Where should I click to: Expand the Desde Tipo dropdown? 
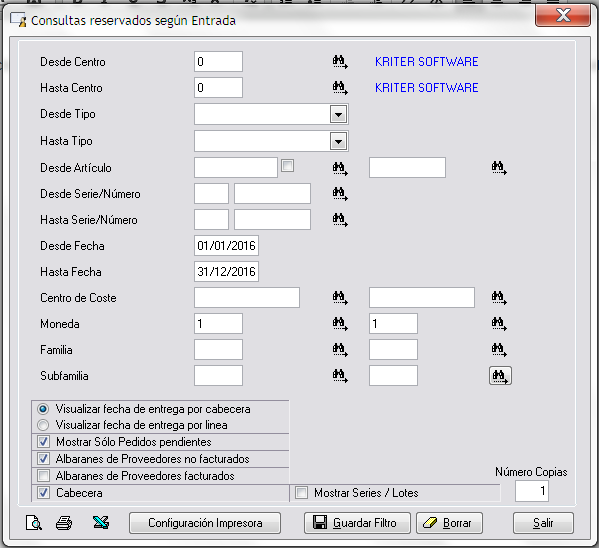(338, 114)
